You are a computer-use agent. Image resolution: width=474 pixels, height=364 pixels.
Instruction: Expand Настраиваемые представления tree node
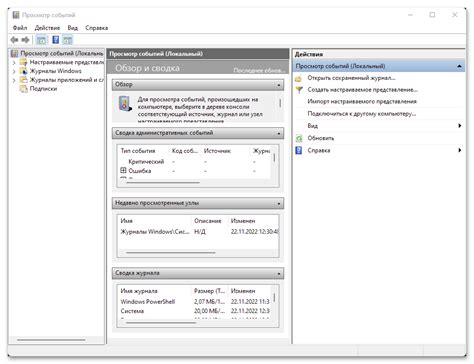(14, 62)
